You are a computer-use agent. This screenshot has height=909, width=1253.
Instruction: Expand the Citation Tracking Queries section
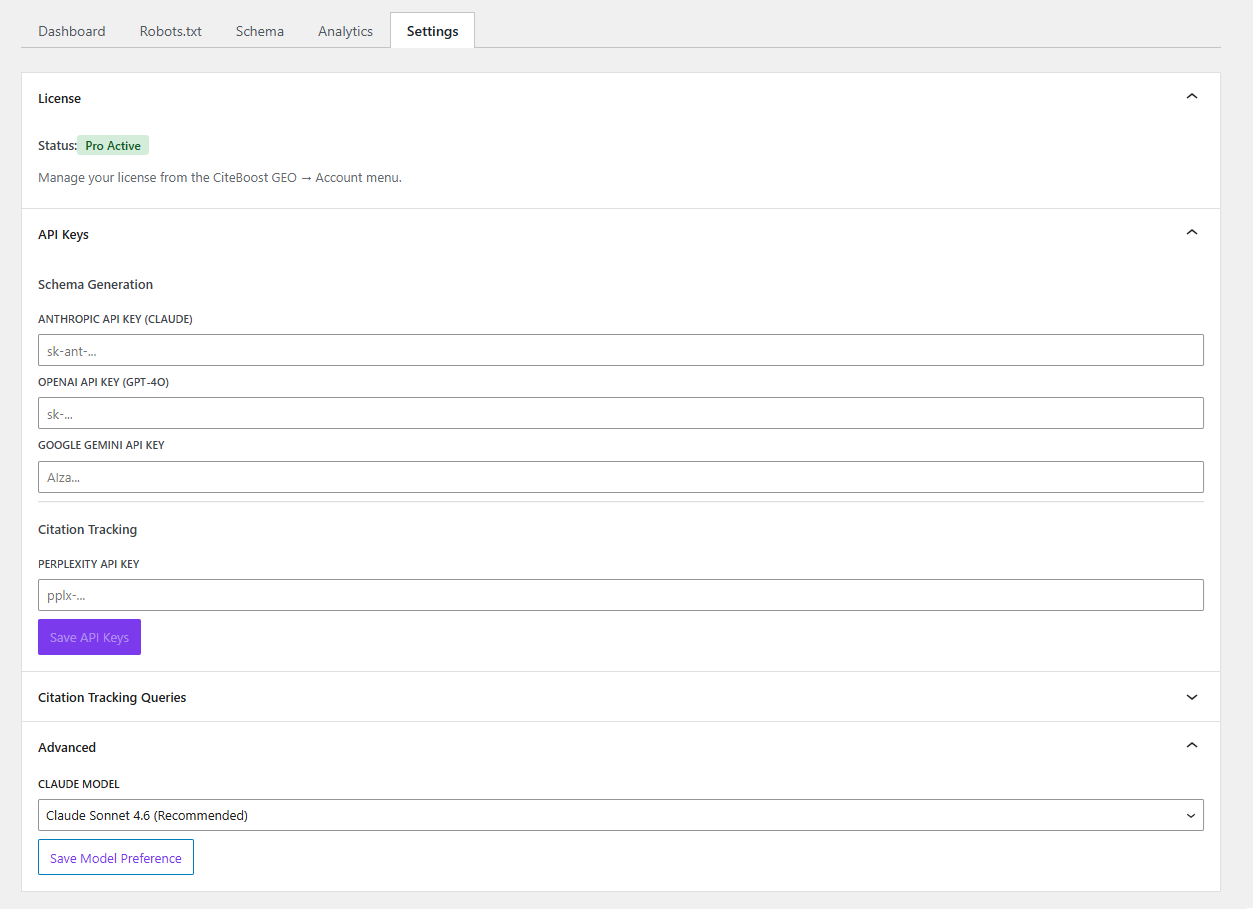(x=1191, y=697)
